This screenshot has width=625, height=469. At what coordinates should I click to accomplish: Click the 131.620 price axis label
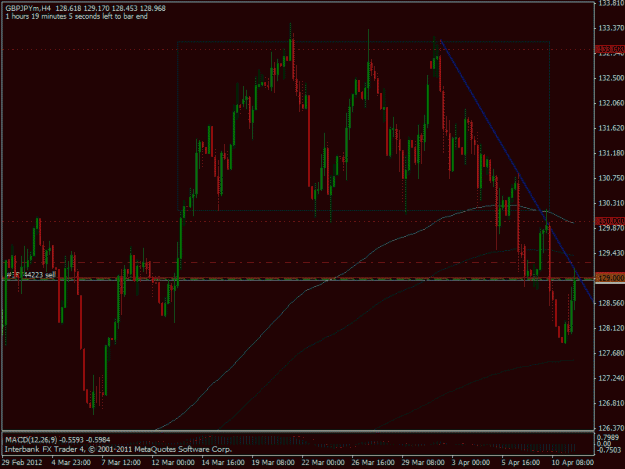[x=611, y=128]
